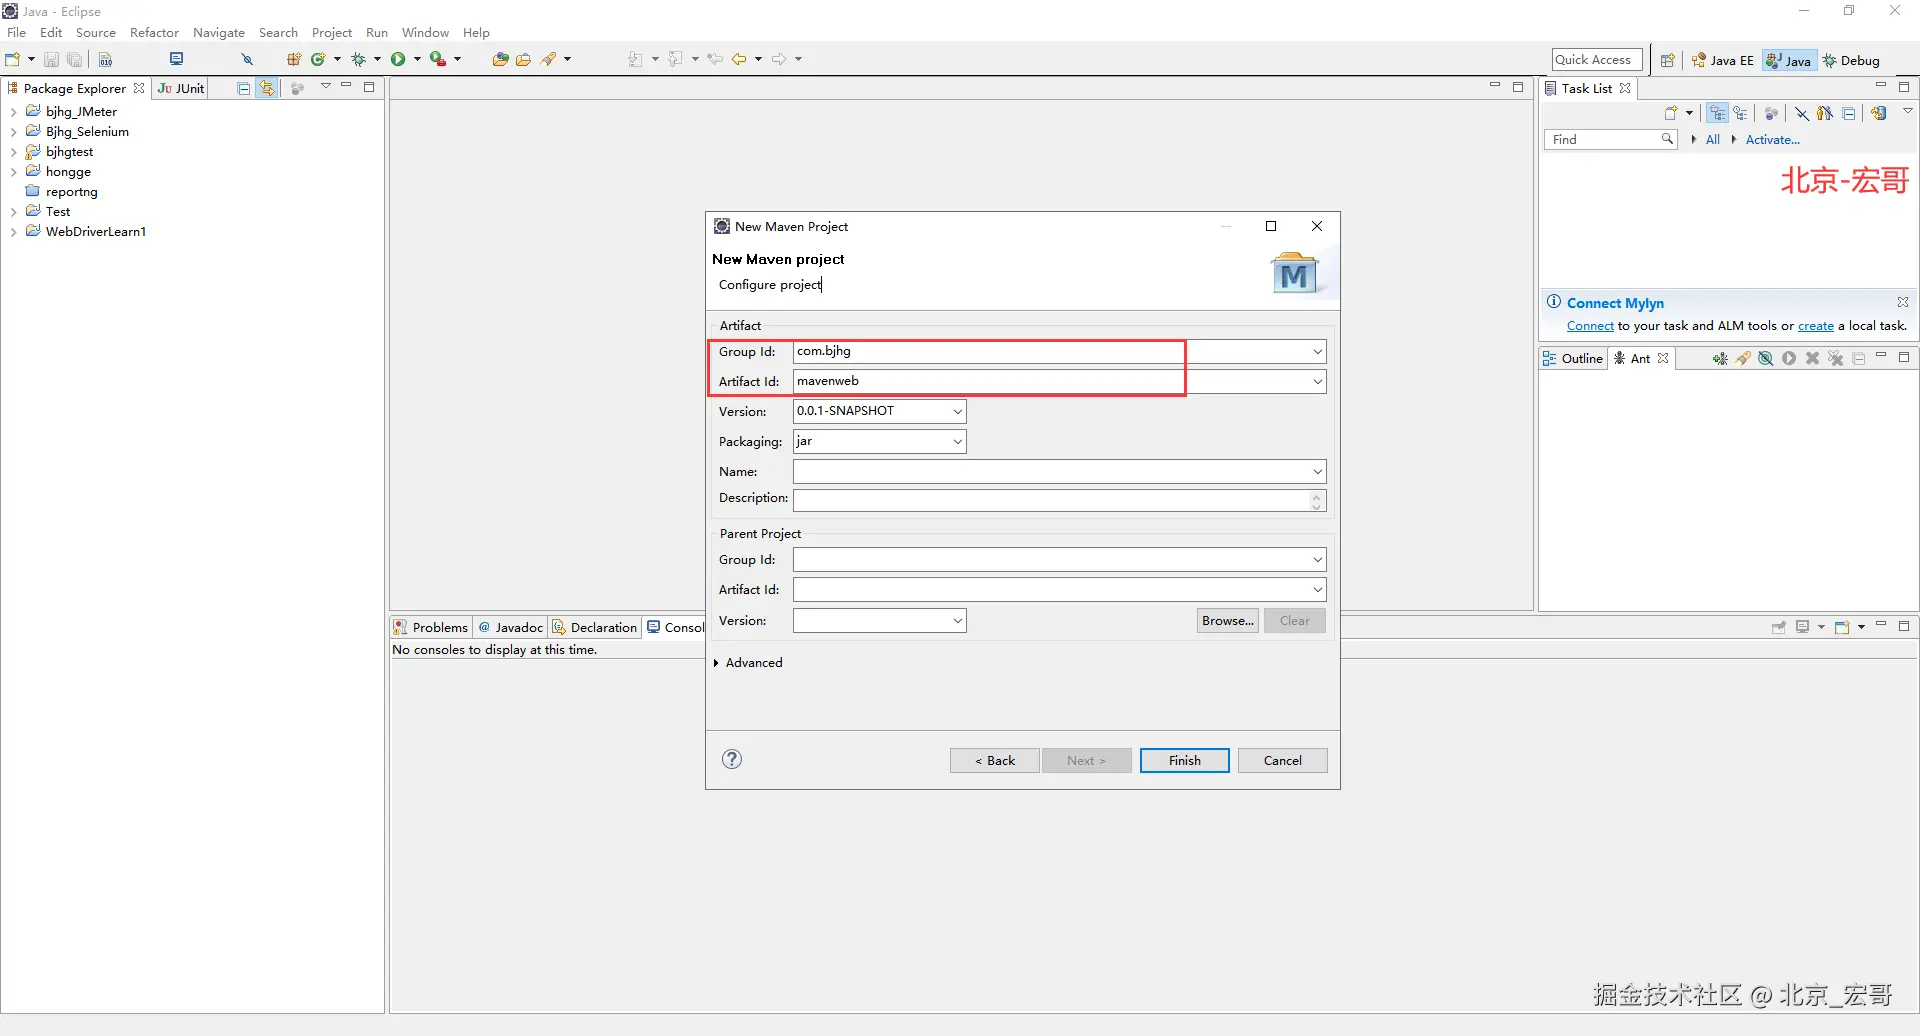Click the New Java Package icon
1920x1036 pixels.
[294, 60]
